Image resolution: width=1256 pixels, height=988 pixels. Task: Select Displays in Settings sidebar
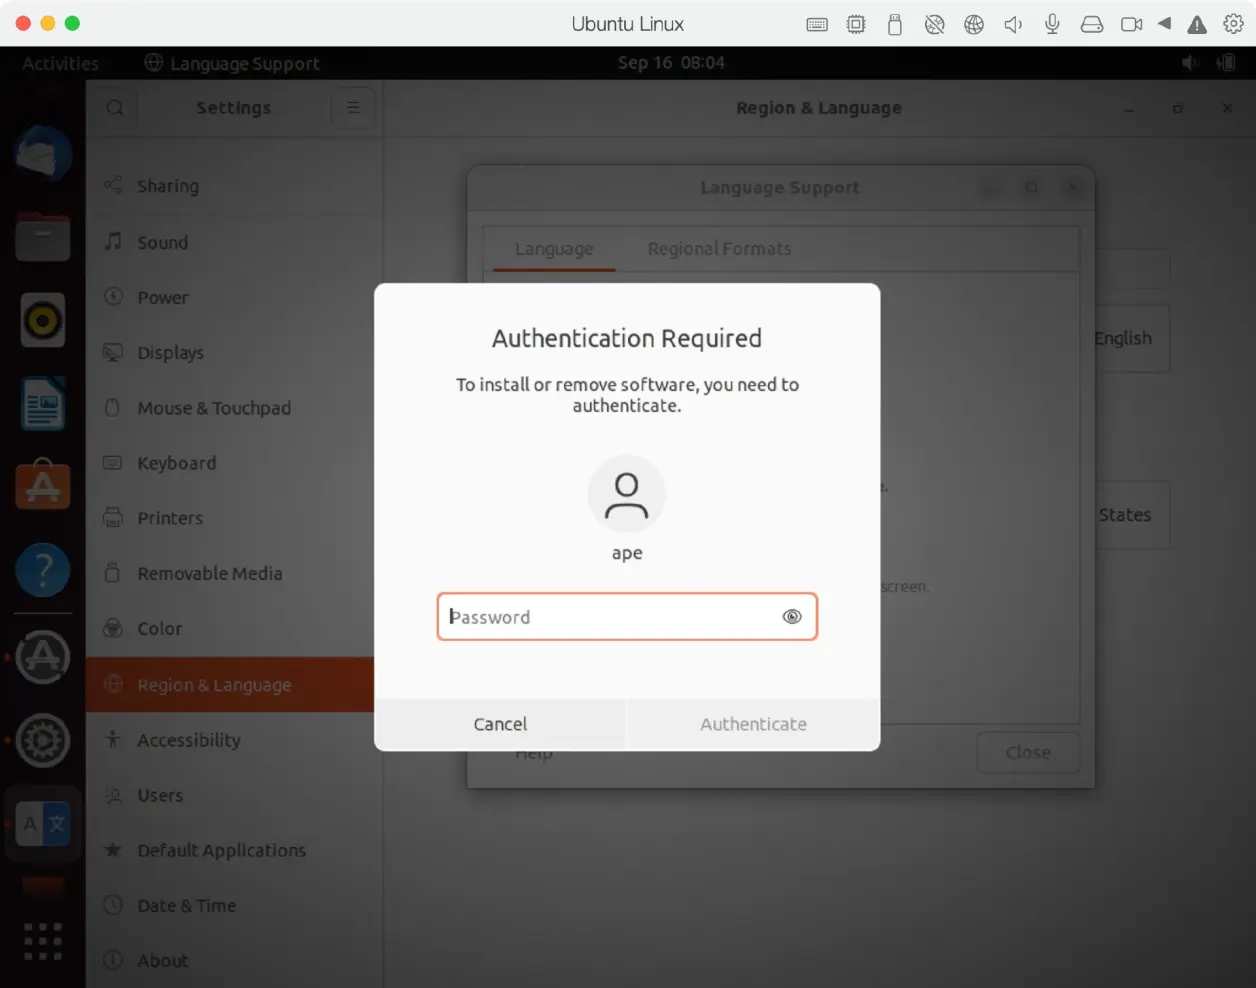click(x=234, y=352)
